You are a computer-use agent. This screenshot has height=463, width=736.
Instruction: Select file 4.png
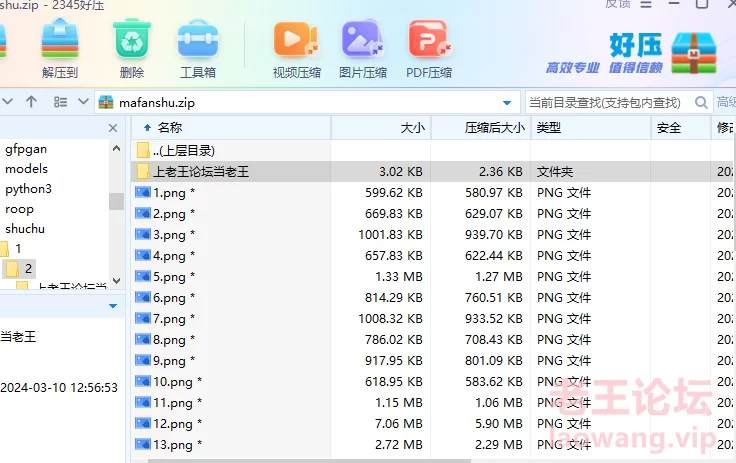[432, 255]
